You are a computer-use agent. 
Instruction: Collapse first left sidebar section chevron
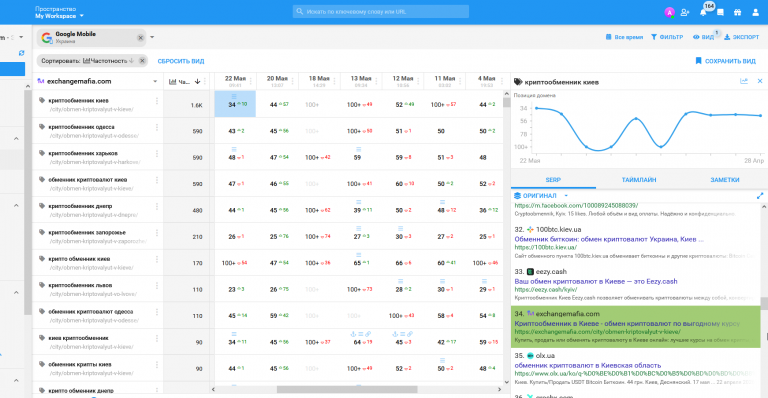point(16,139)
